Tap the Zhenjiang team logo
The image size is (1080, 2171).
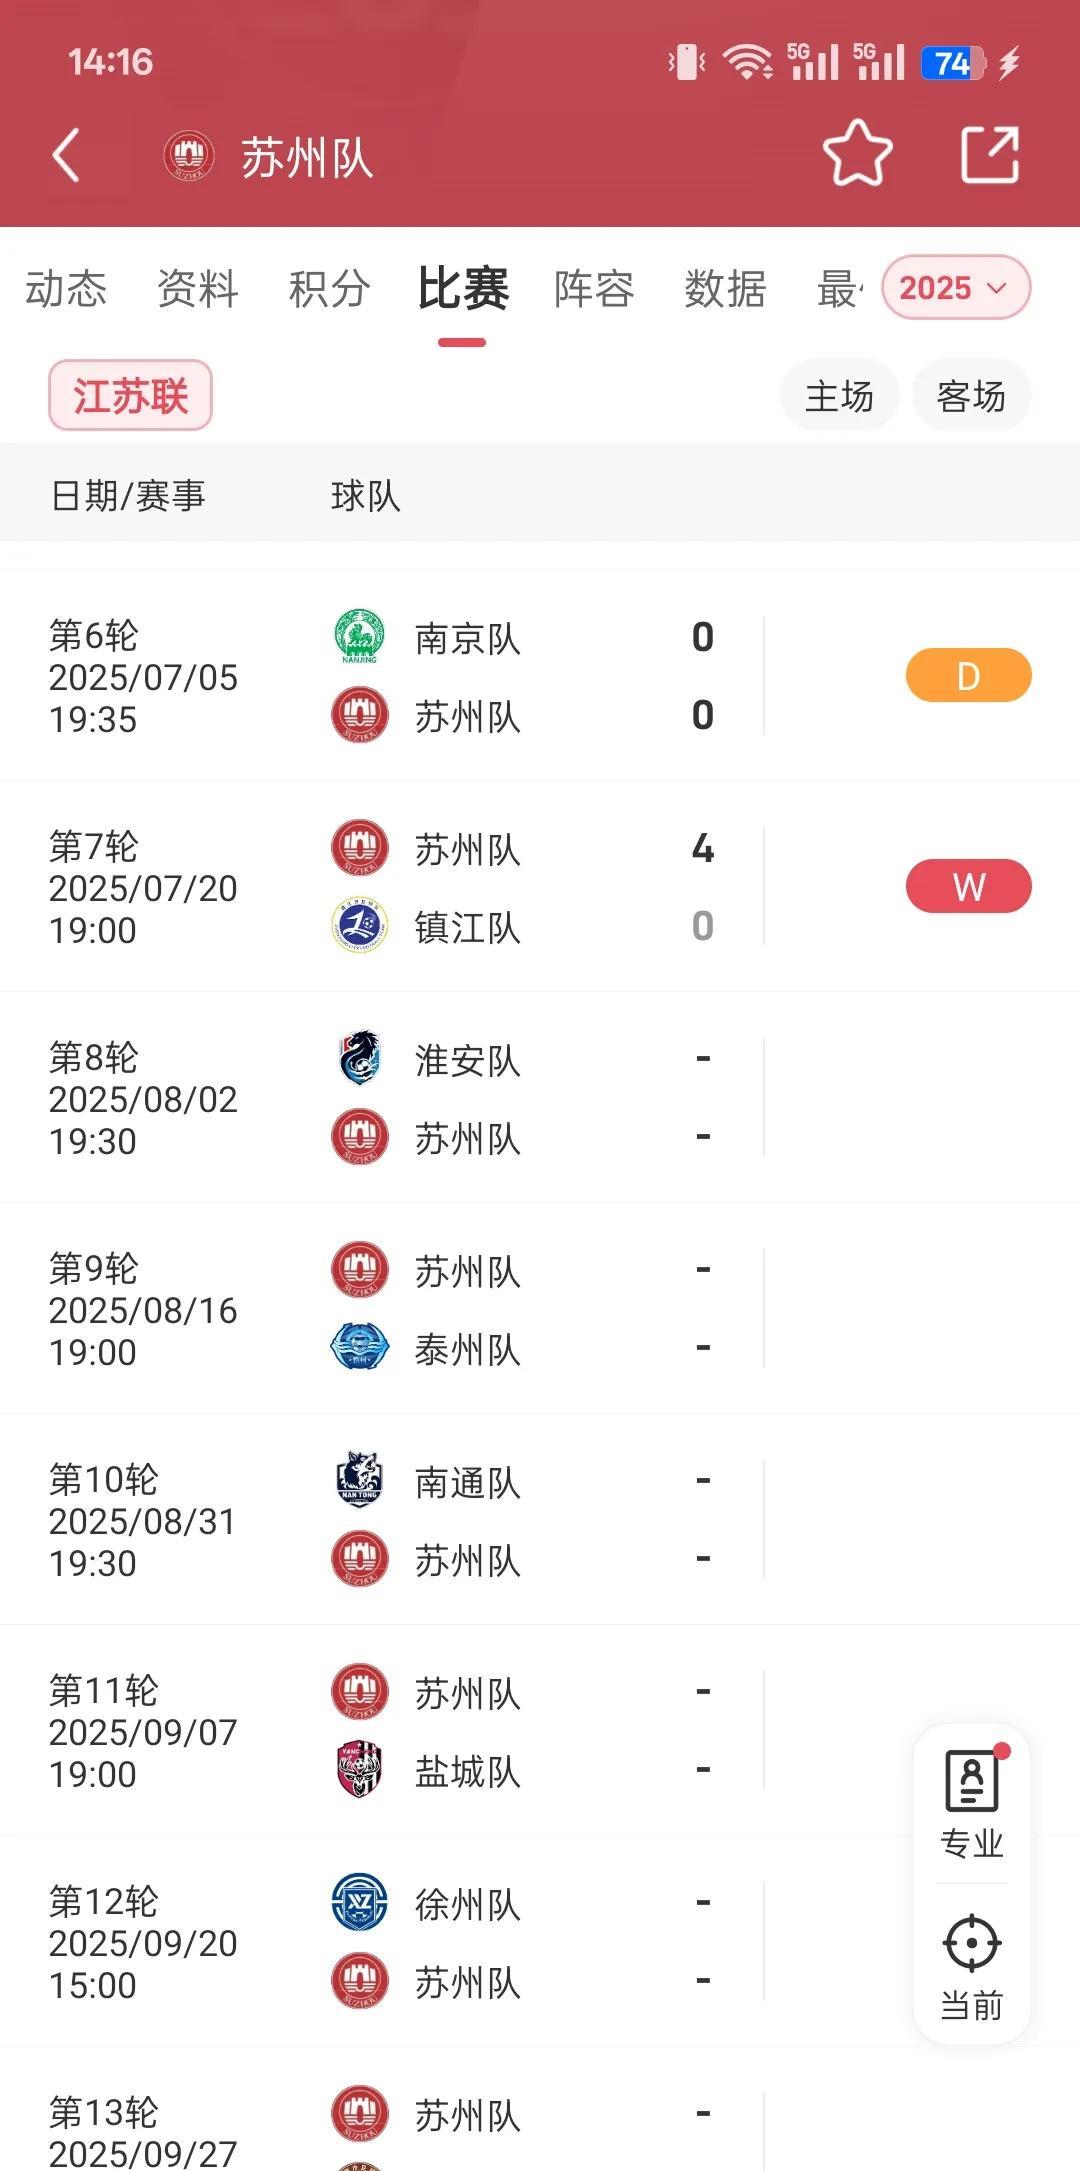pos(359,925)
